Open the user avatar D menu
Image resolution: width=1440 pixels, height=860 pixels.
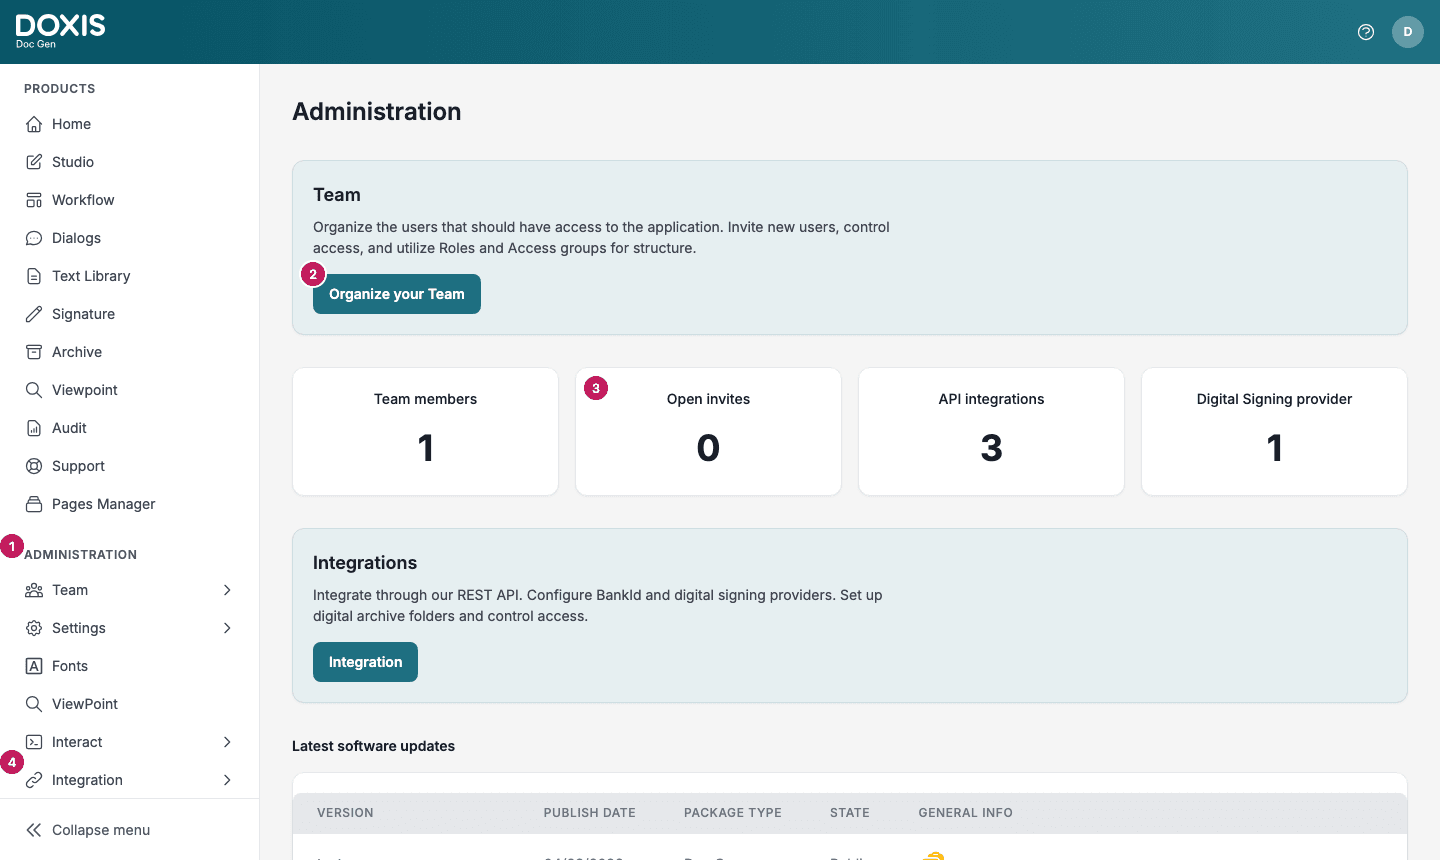[1408, 32]
